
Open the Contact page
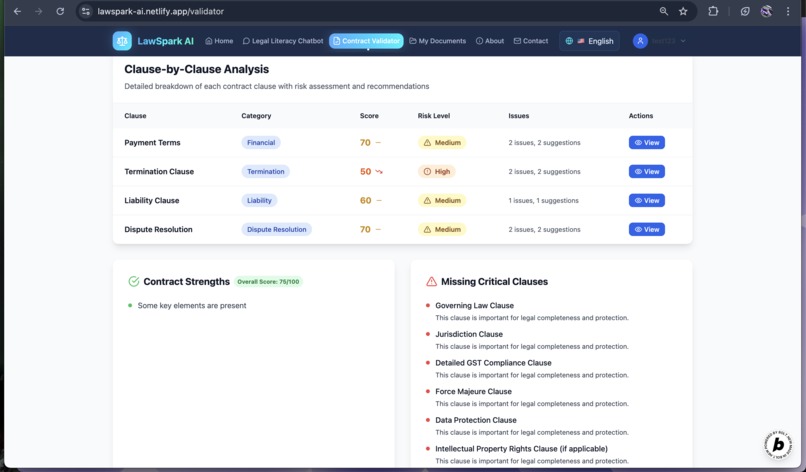531,41
